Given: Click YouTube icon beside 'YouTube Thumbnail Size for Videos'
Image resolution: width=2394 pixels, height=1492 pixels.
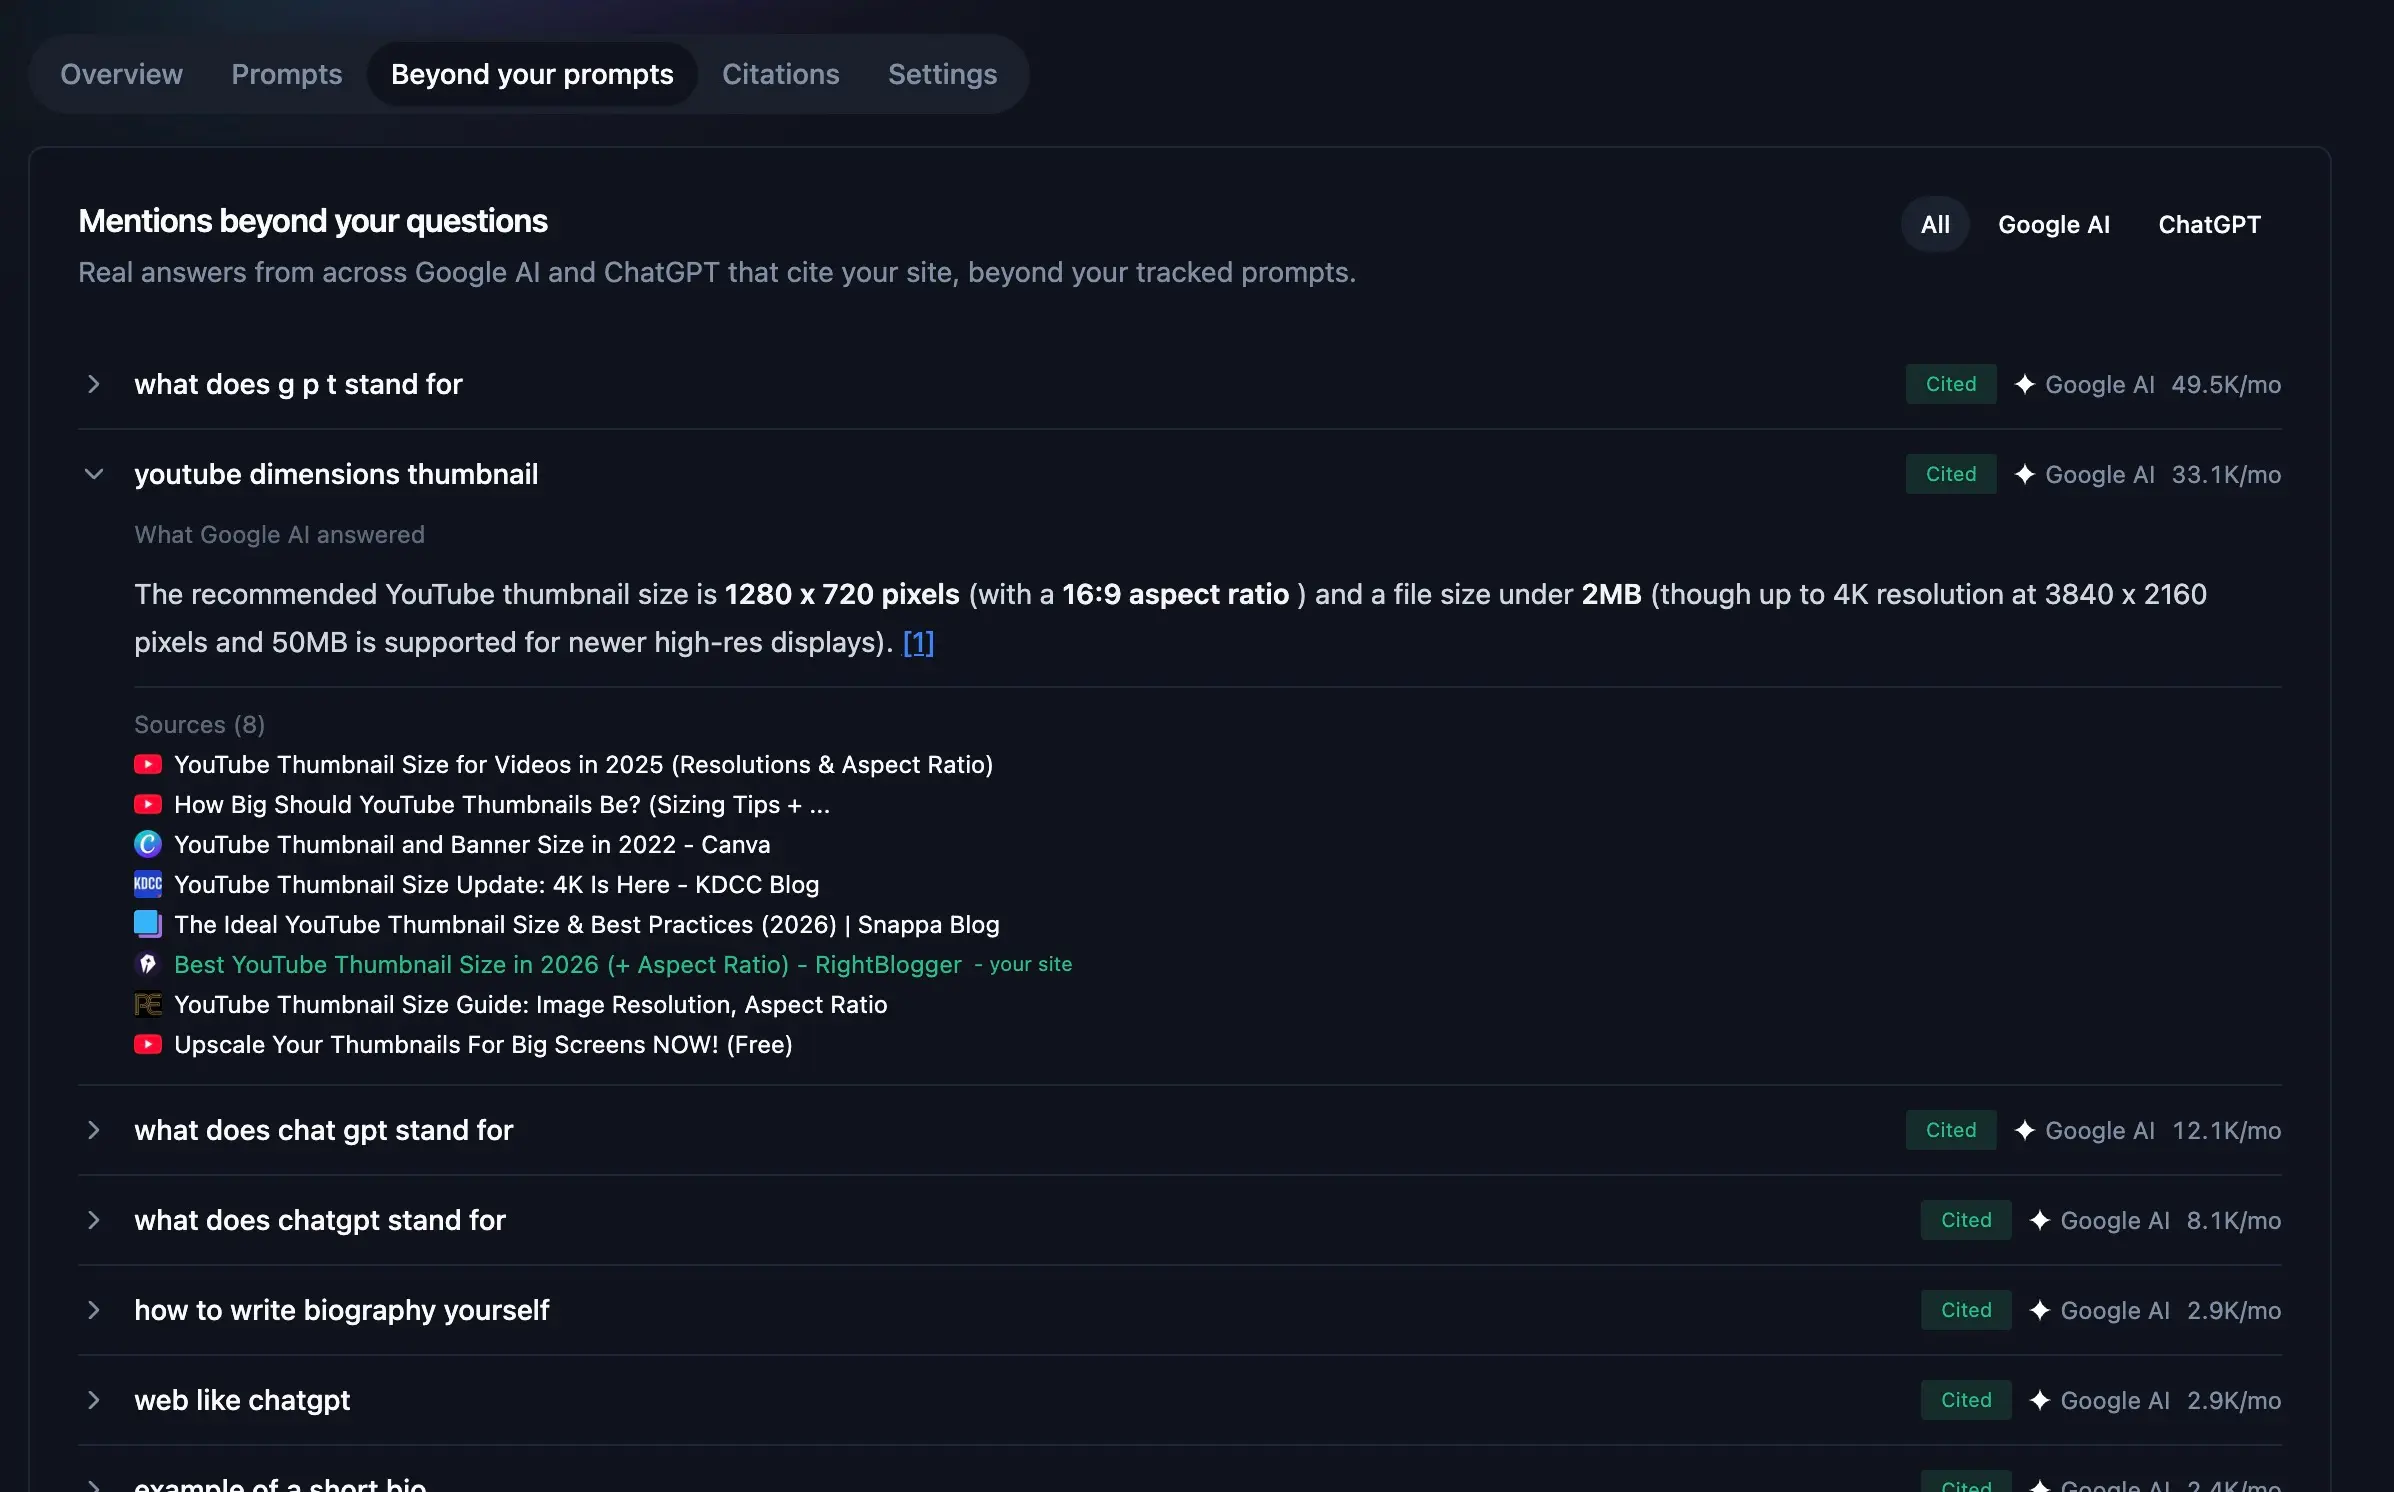Looking at the screenshot, I should coord(148,764).
